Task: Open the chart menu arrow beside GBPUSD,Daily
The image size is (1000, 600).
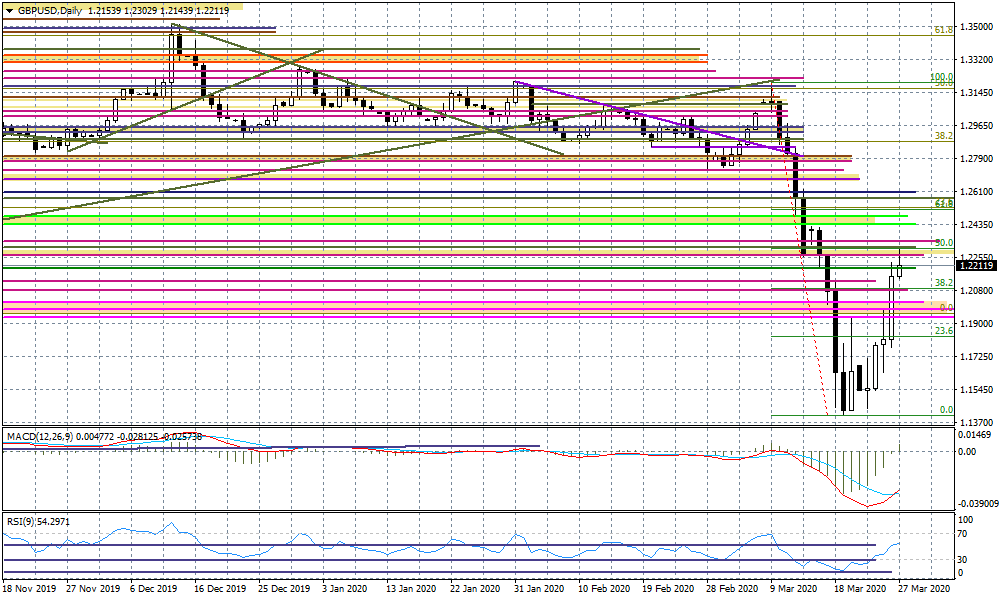Action: tap(9, 10)
